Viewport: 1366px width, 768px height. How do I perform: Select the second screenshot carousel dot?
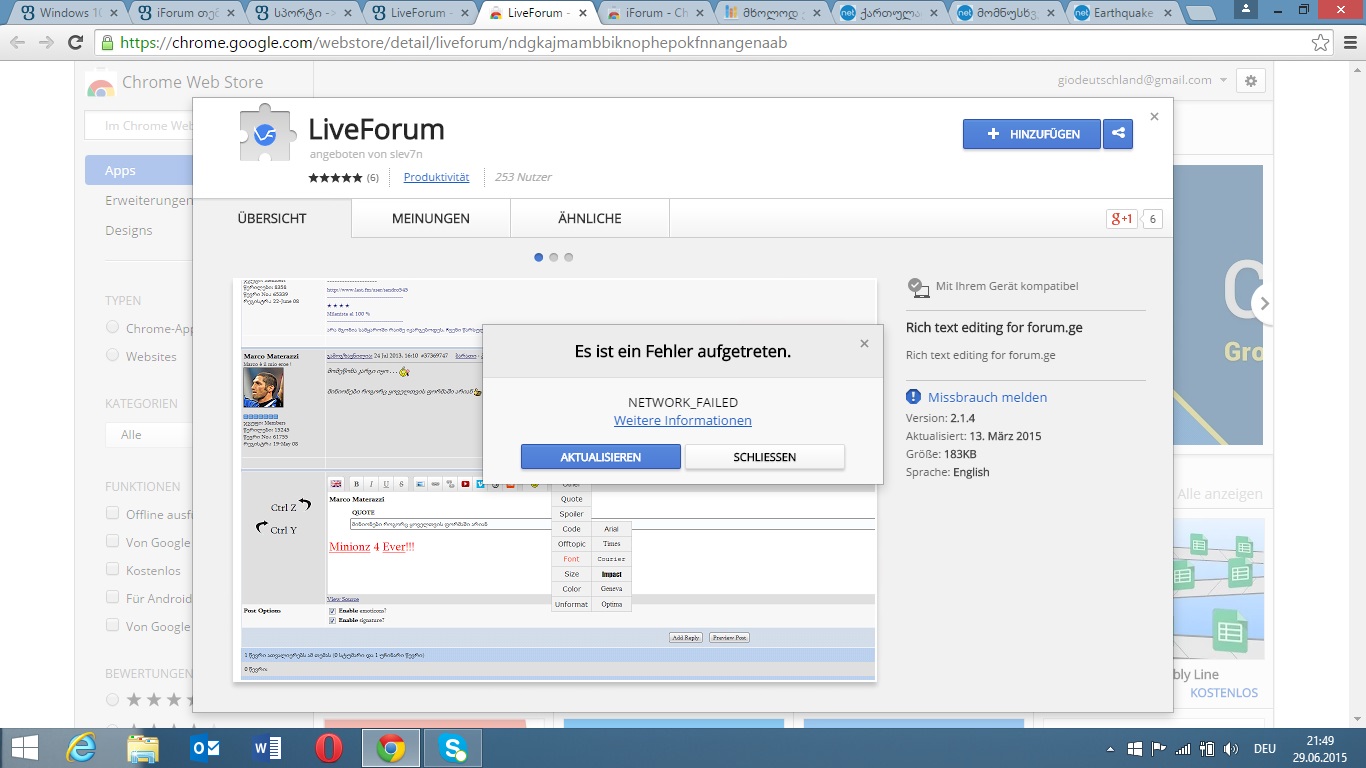[554, 257]
